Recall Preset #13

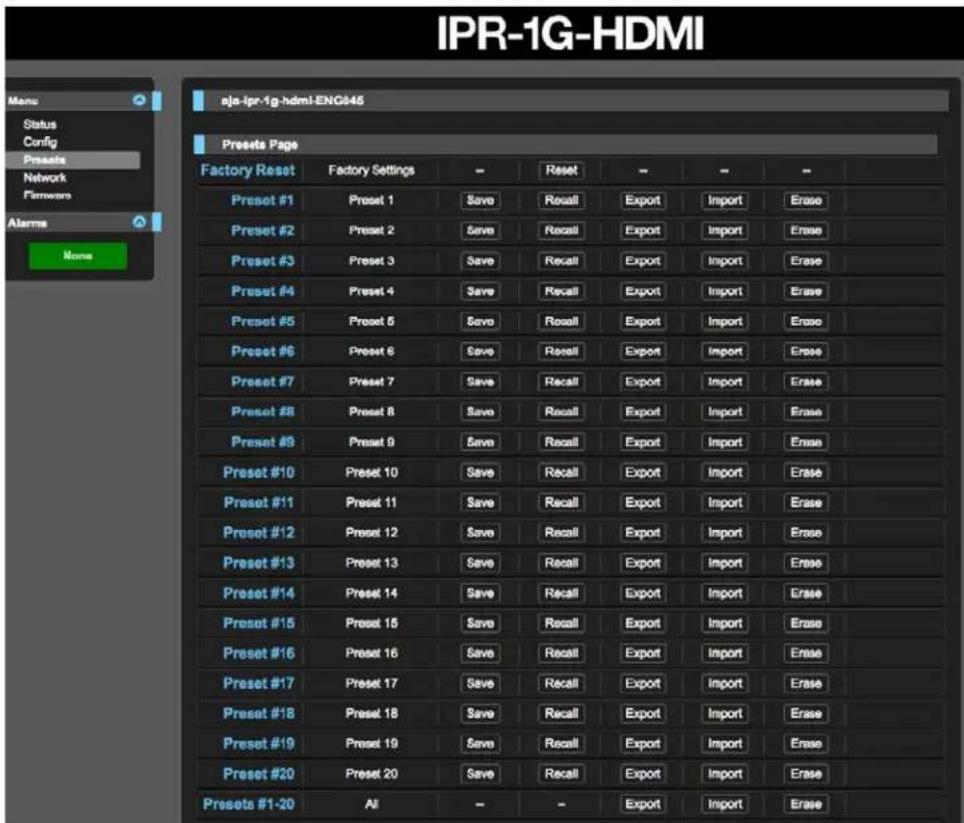click(x=561, y=562)
